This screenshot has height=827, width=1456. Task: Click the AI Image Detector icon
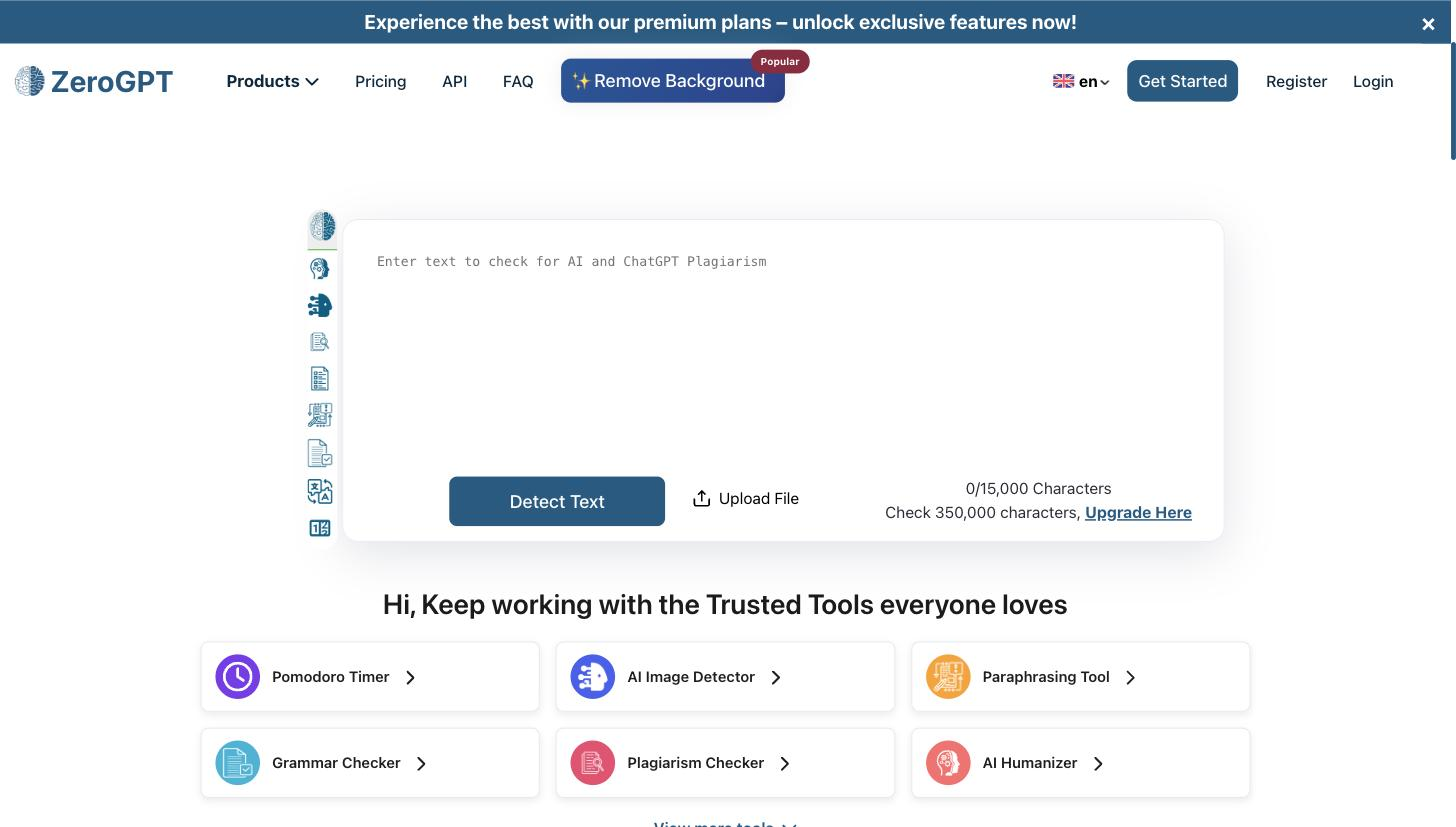[x=593, y=677]
